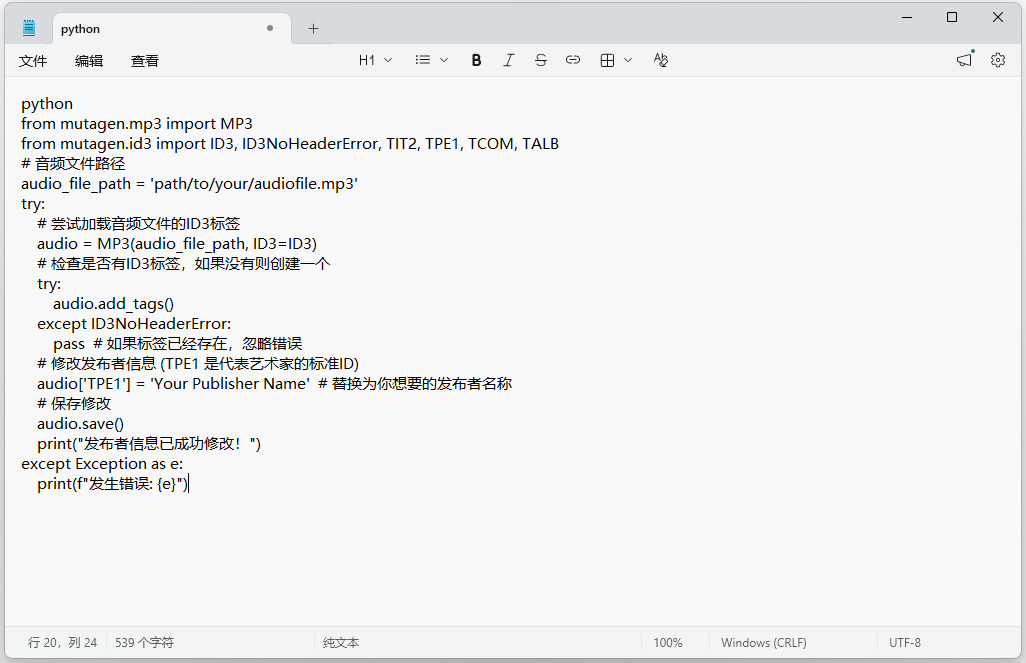Click the 'except Exception as e:' line
This screenshot has width=1026, height=663.
click(x=102, y=464)
